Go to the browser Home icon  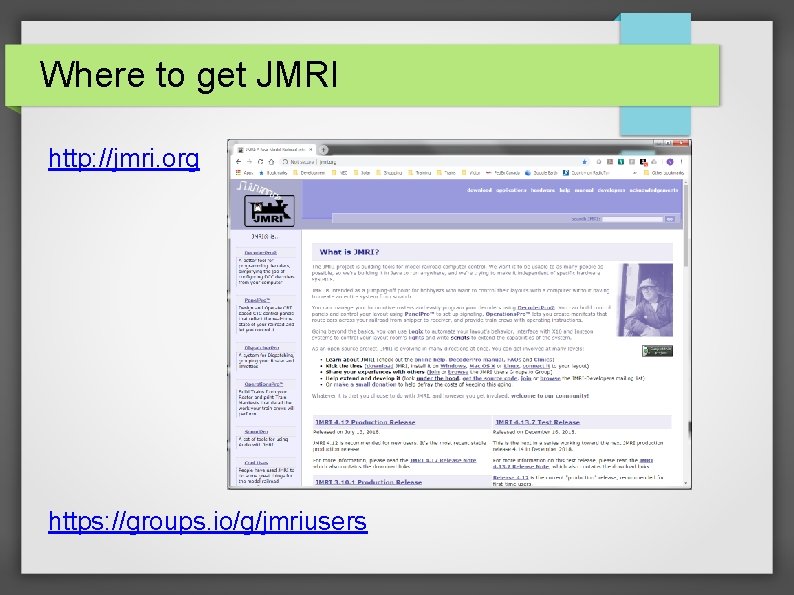pos(271,162)
